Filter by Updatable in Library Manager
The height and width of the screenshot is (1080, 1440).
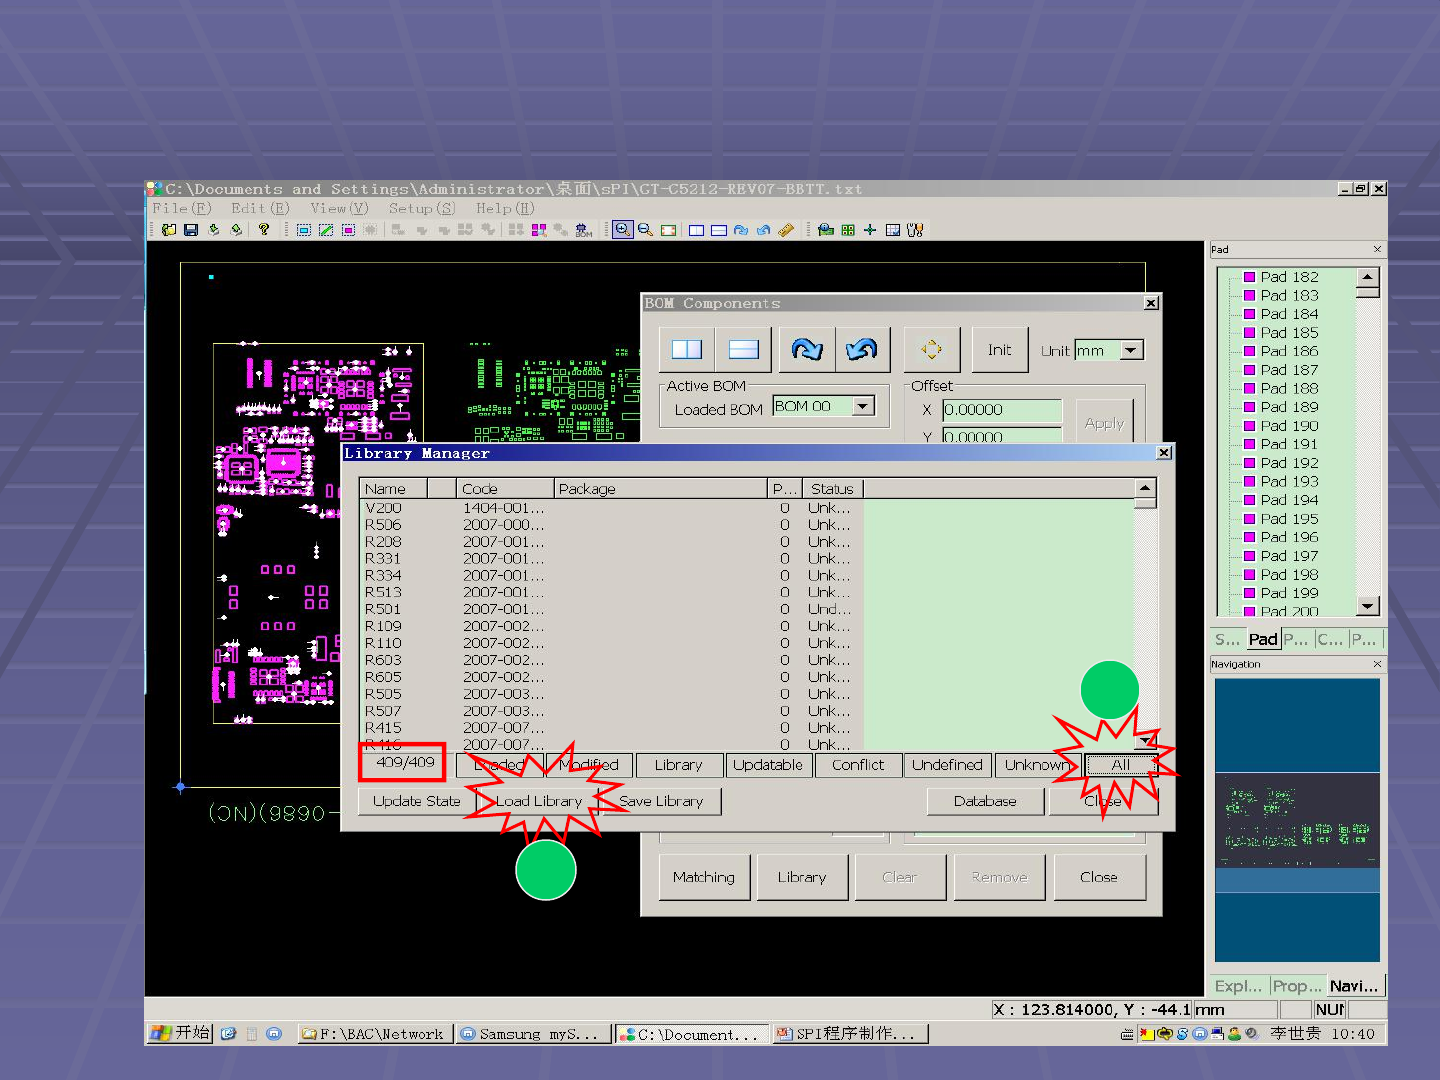point(768,765)
